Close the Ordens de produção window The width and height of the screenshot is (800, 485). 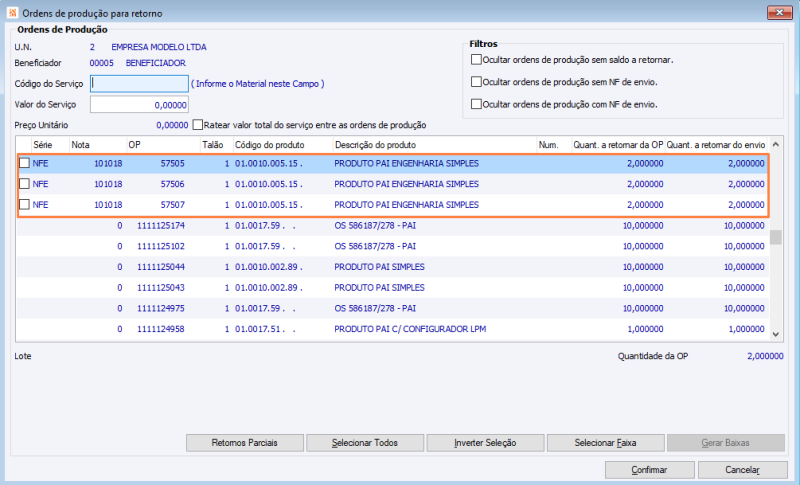coord(780,12)
